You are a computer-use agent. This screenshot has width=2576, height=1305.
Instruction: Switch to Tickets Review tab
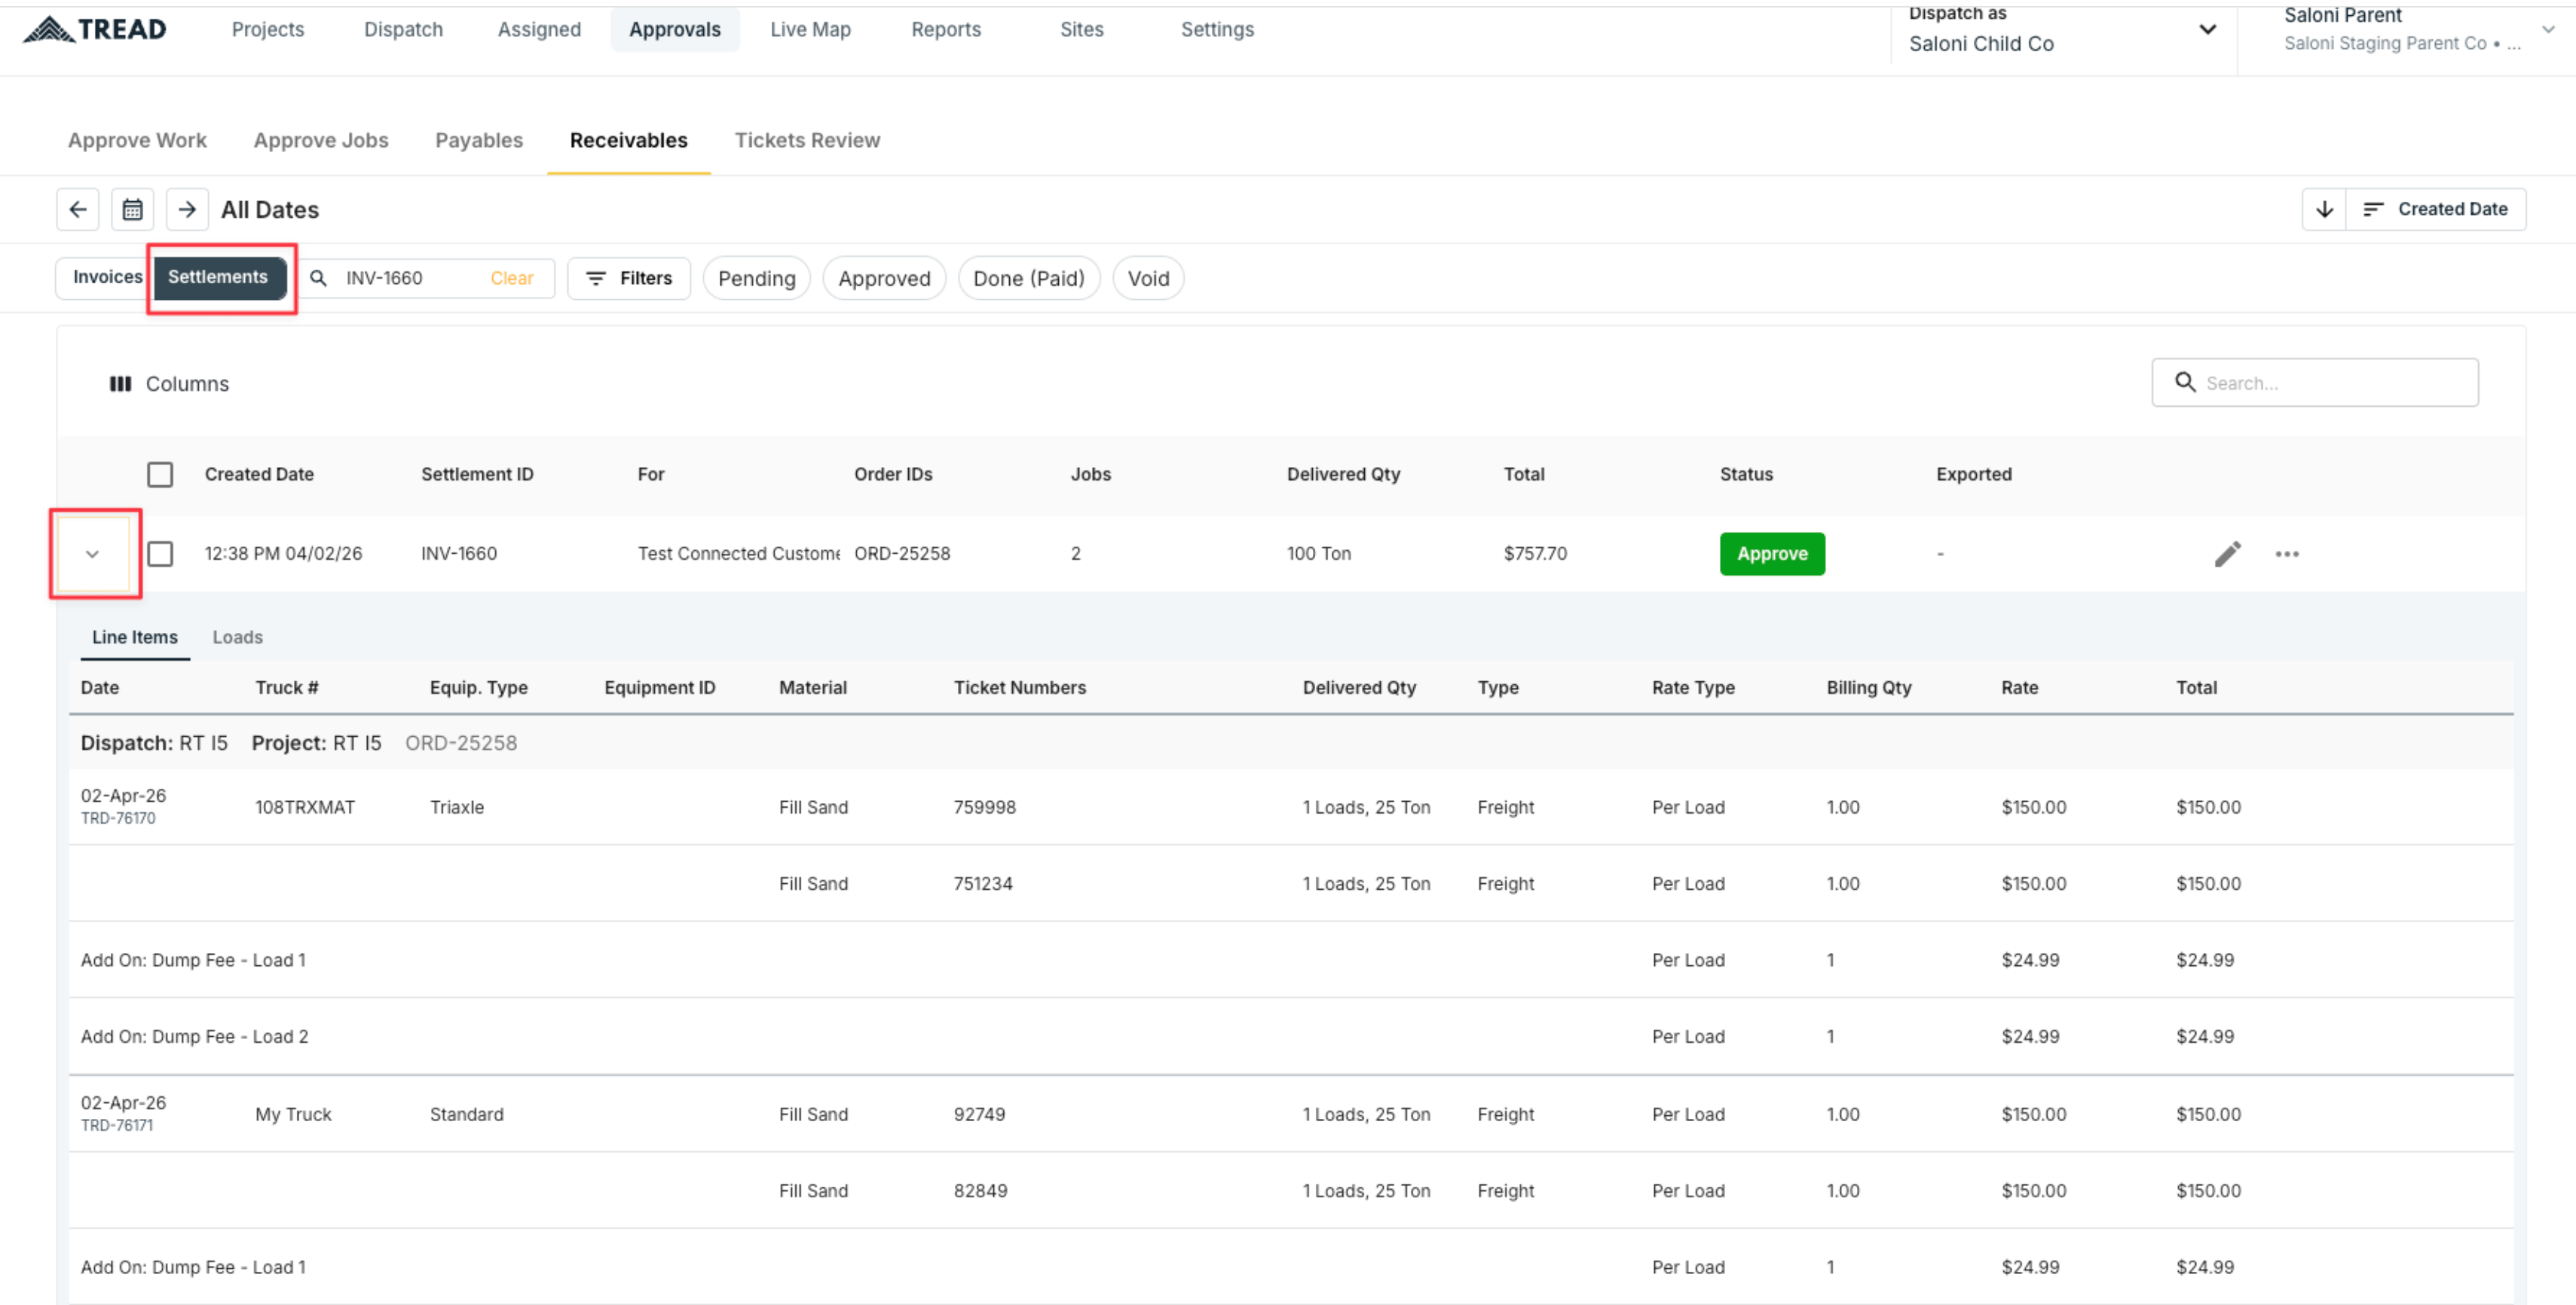pos(807,141)
